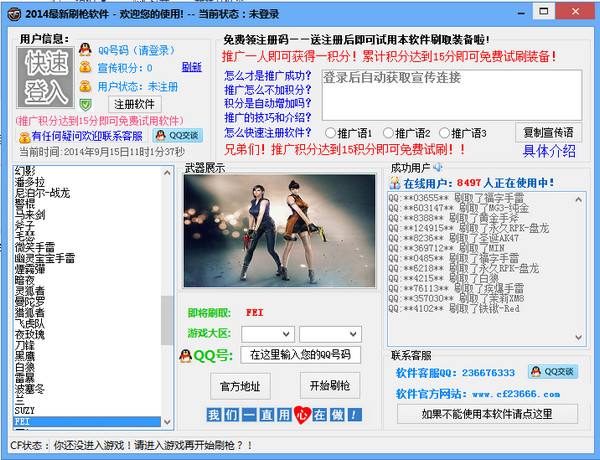Open link 怎么快速注册软件?
This screenshot has height=460, width=600.
[x=268, y=133]
